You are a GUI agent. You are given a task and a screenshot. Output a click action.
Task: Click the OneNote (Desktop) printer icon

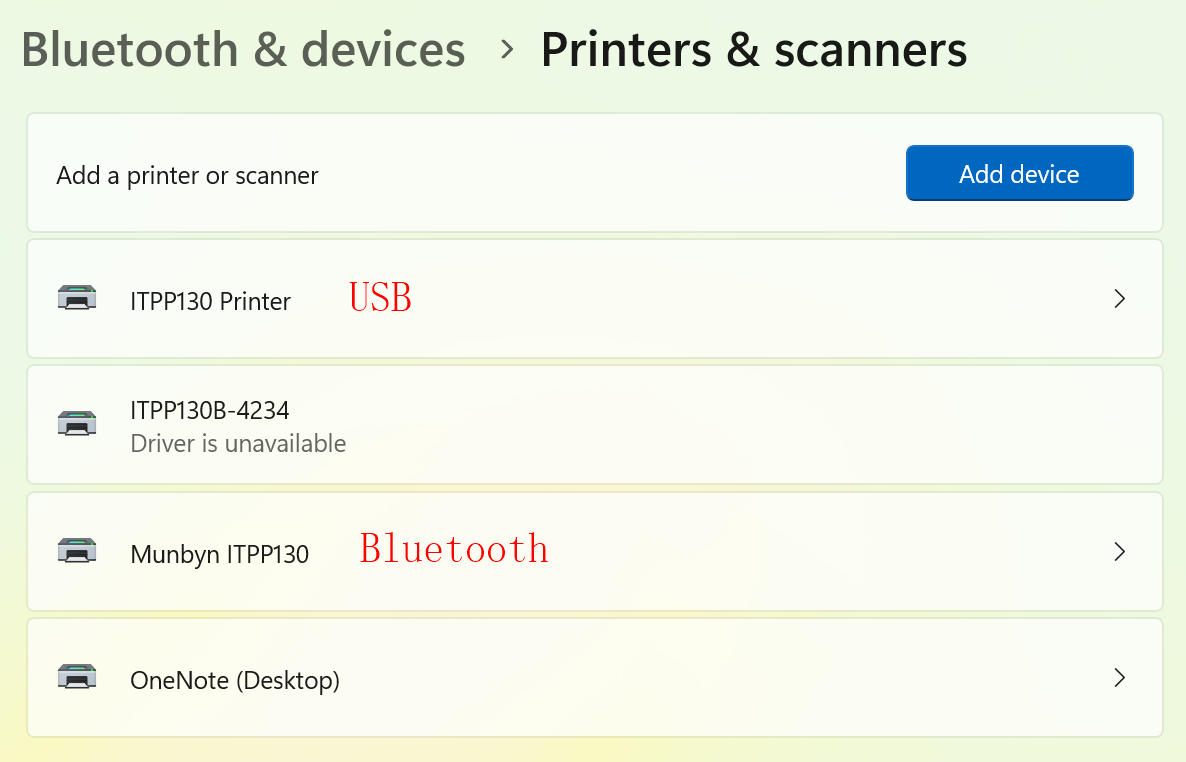click(x=77, y=677)
